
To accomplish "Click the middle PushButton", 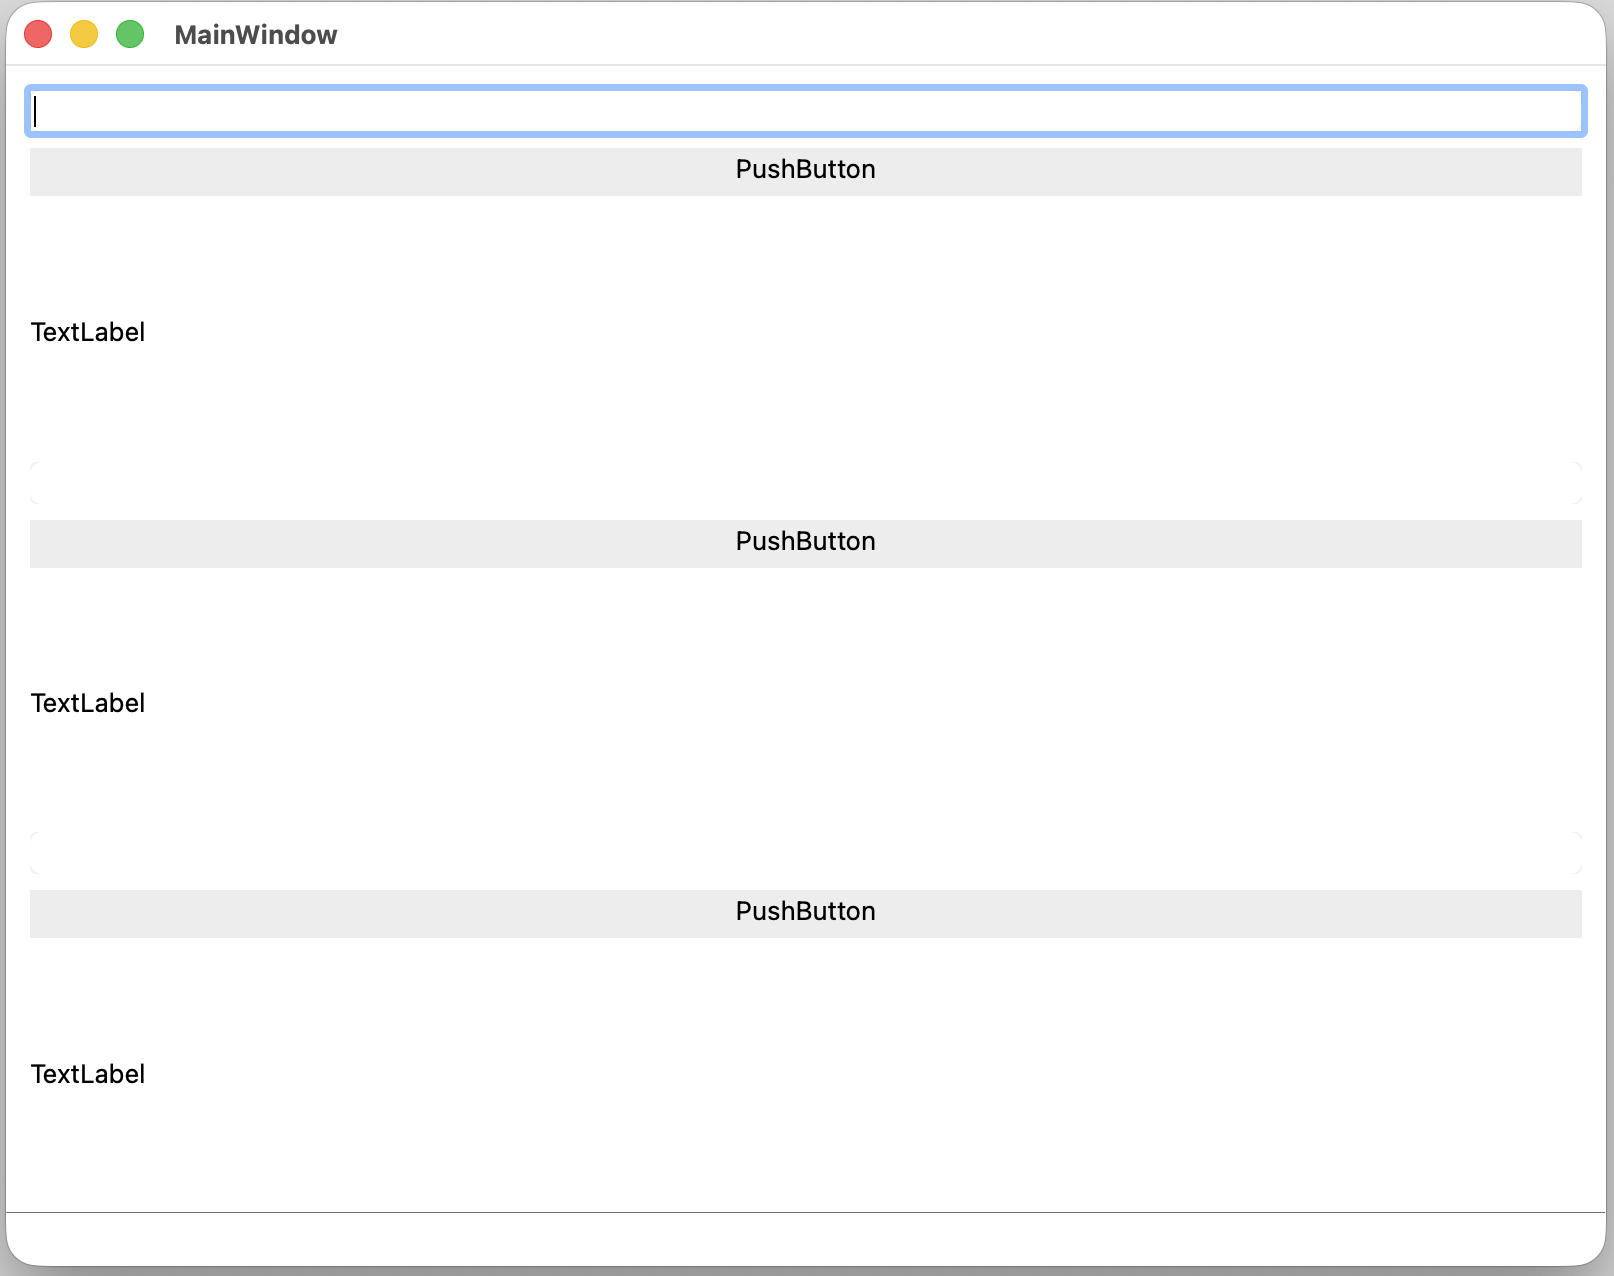I will pos(805,543).
